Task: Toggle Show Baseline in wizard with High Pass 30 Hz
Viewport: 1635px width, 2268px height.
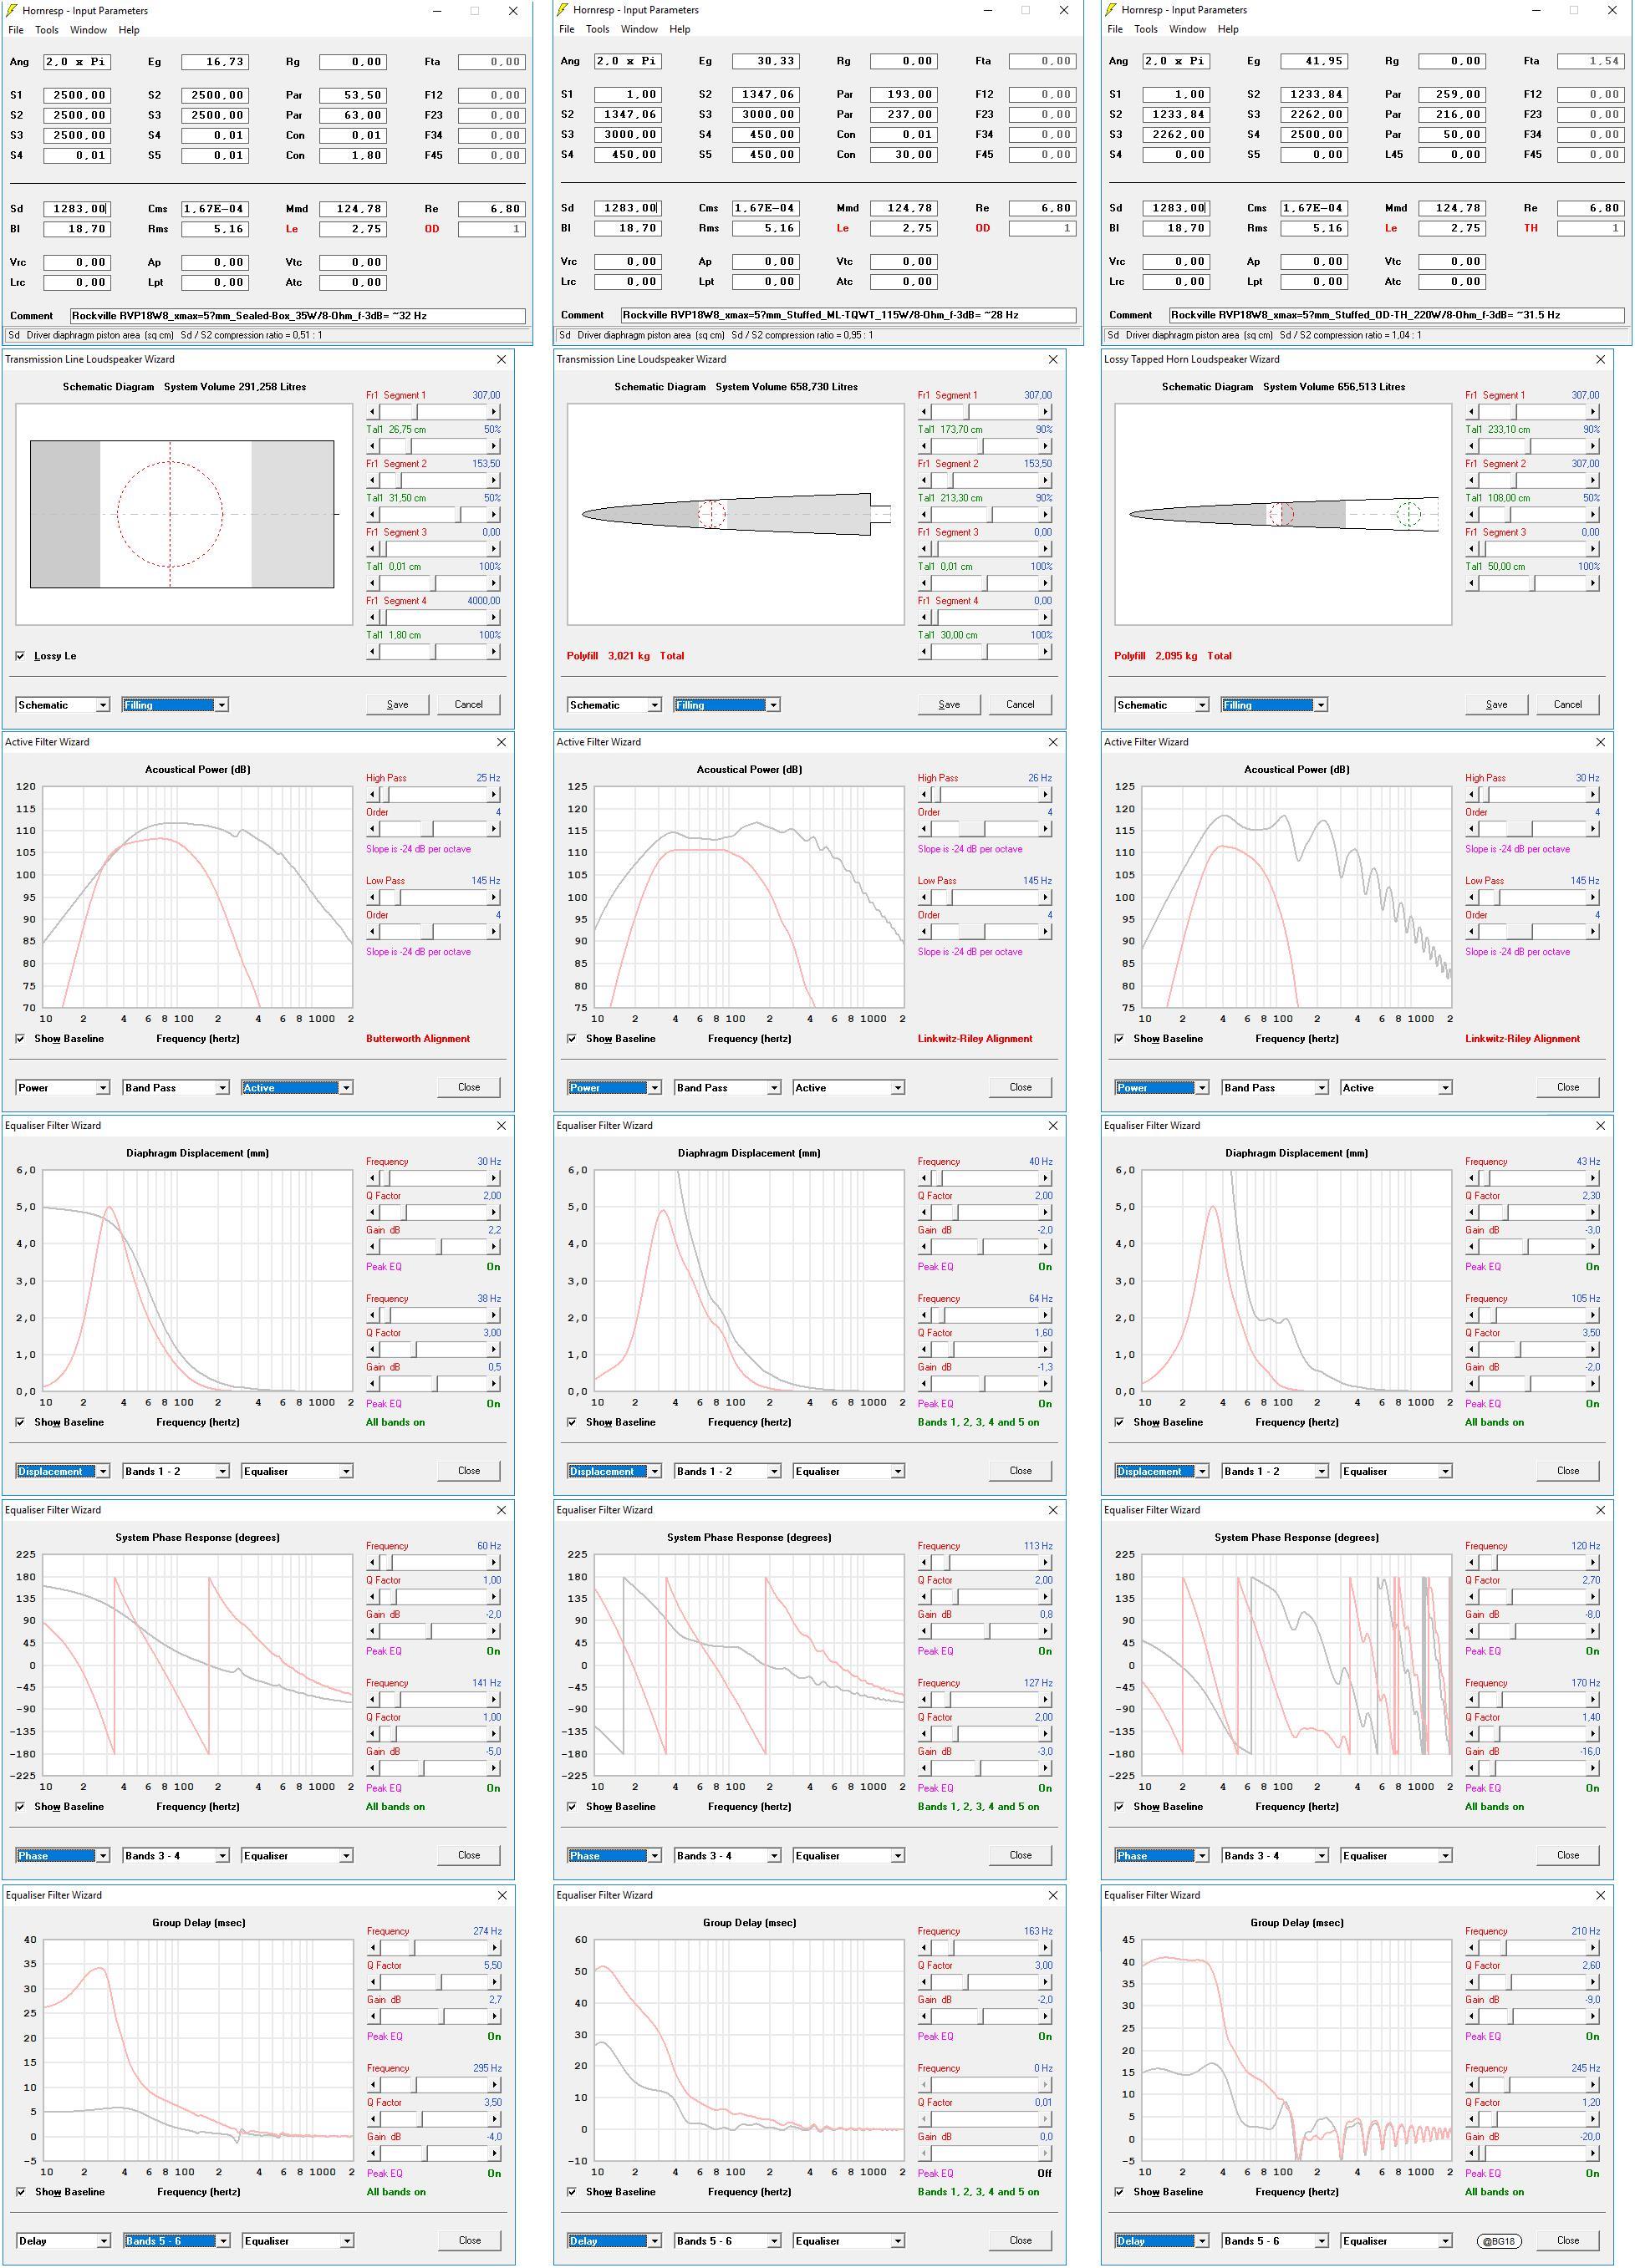Action: [1119, 1038]
